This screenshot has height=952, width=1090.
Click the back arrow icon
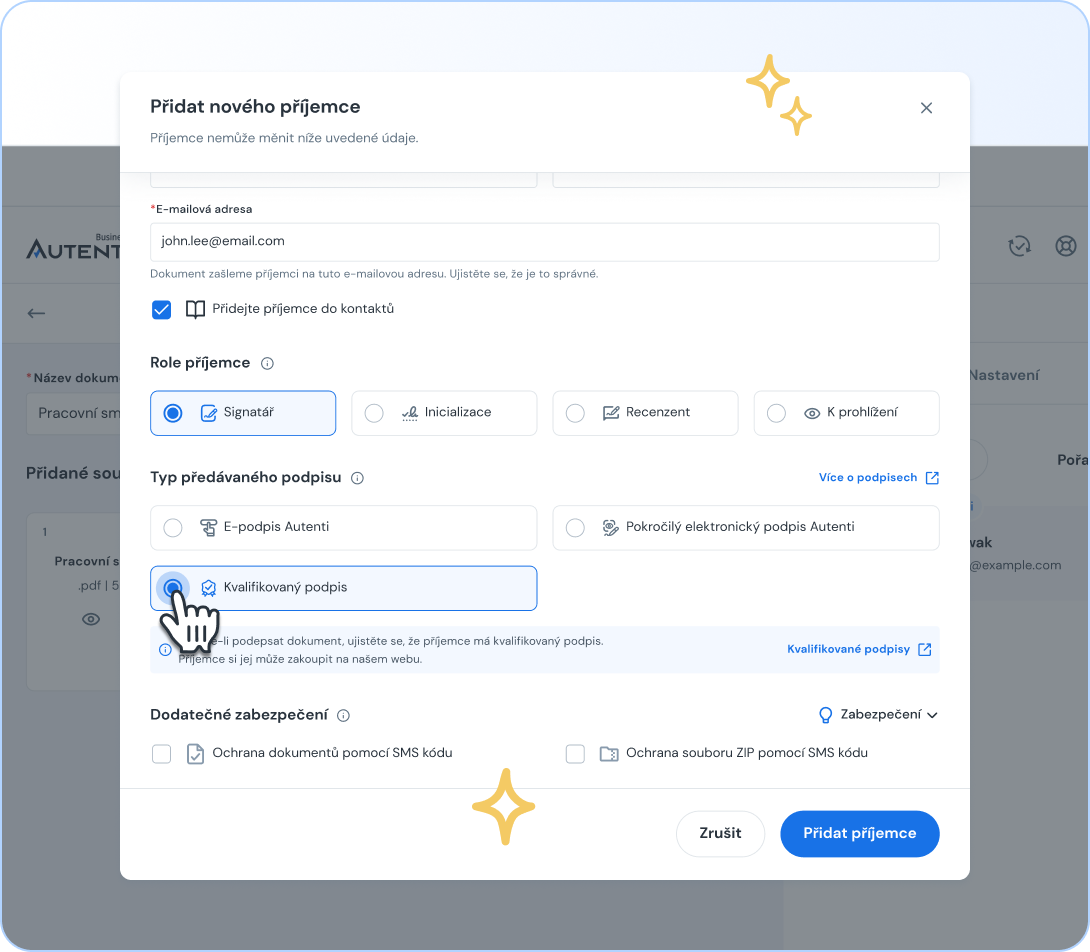pyautogui.click(x=36, y=313)
